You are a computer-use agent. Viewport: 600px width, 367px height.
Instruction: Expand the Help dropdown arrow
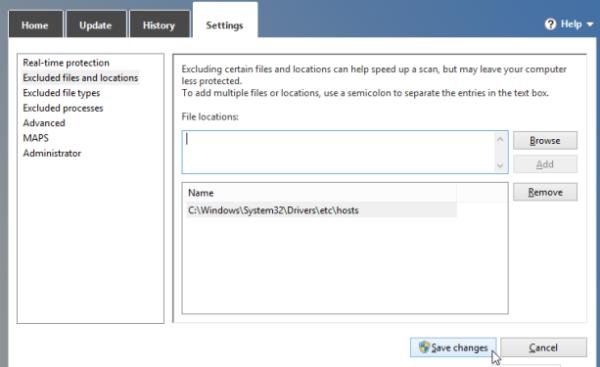coord(590,24)
